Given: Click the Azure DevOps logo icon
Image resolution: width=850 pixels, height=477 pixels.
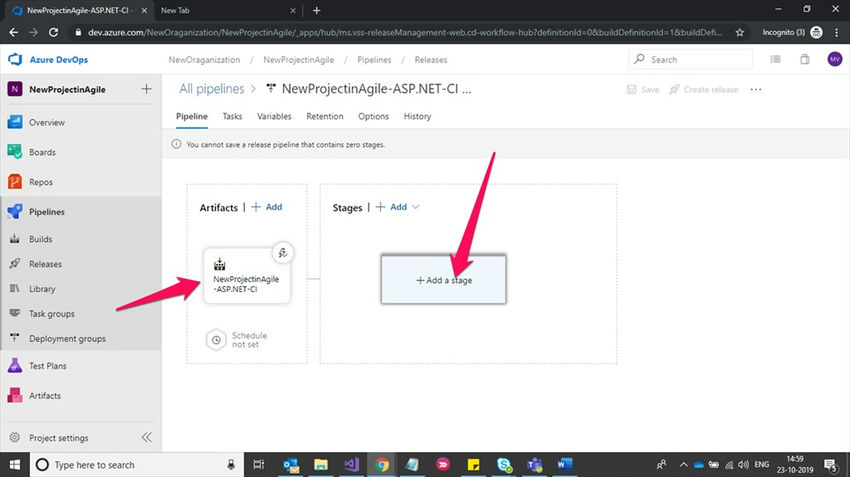Looking at the screenshot, I should (x=15, y=59).
